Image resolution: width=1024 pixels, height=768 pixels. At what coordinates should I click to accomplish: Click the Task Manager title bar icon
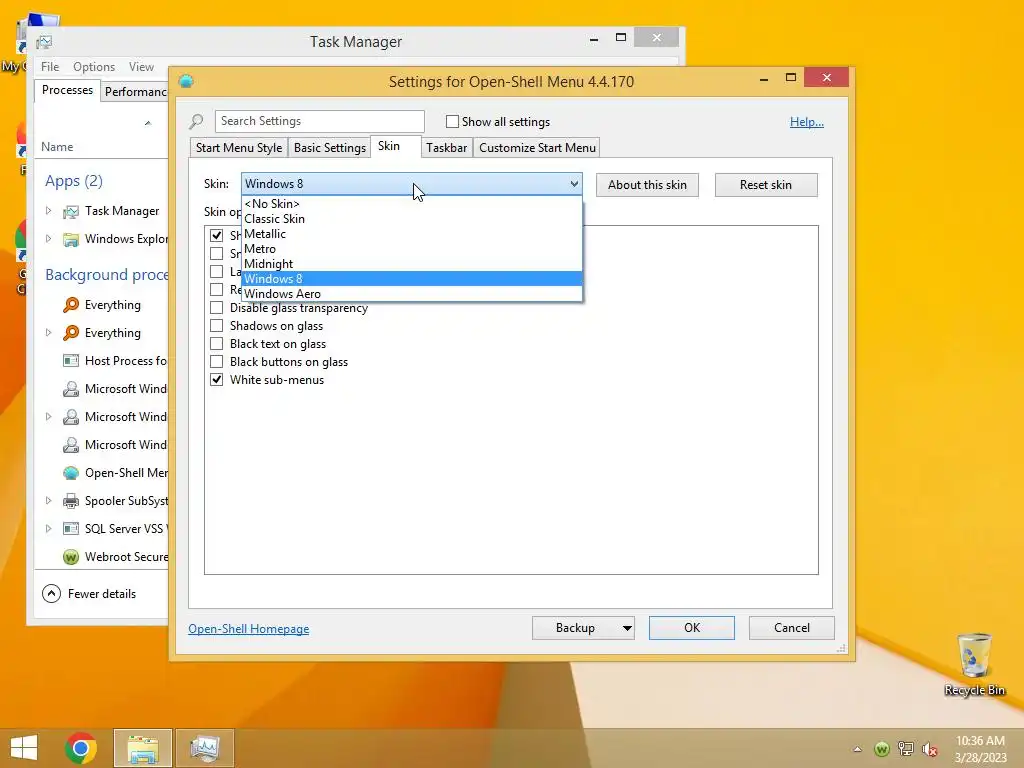click(44, 42)
